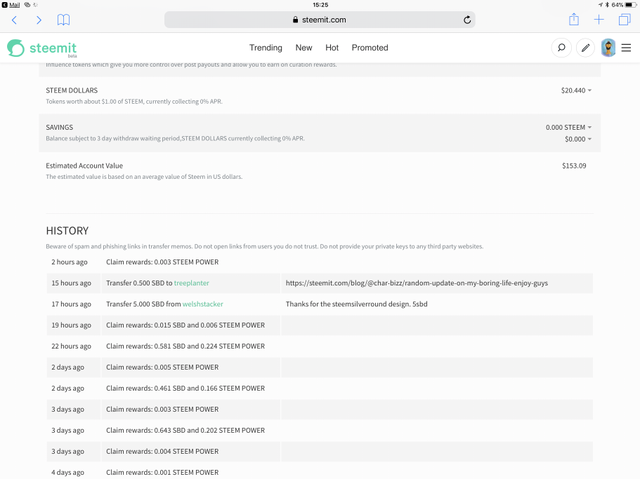Click the savings 3 day withdraw description
The height and width of the screenshot is (479, 640).
click(x=175, y=139)
